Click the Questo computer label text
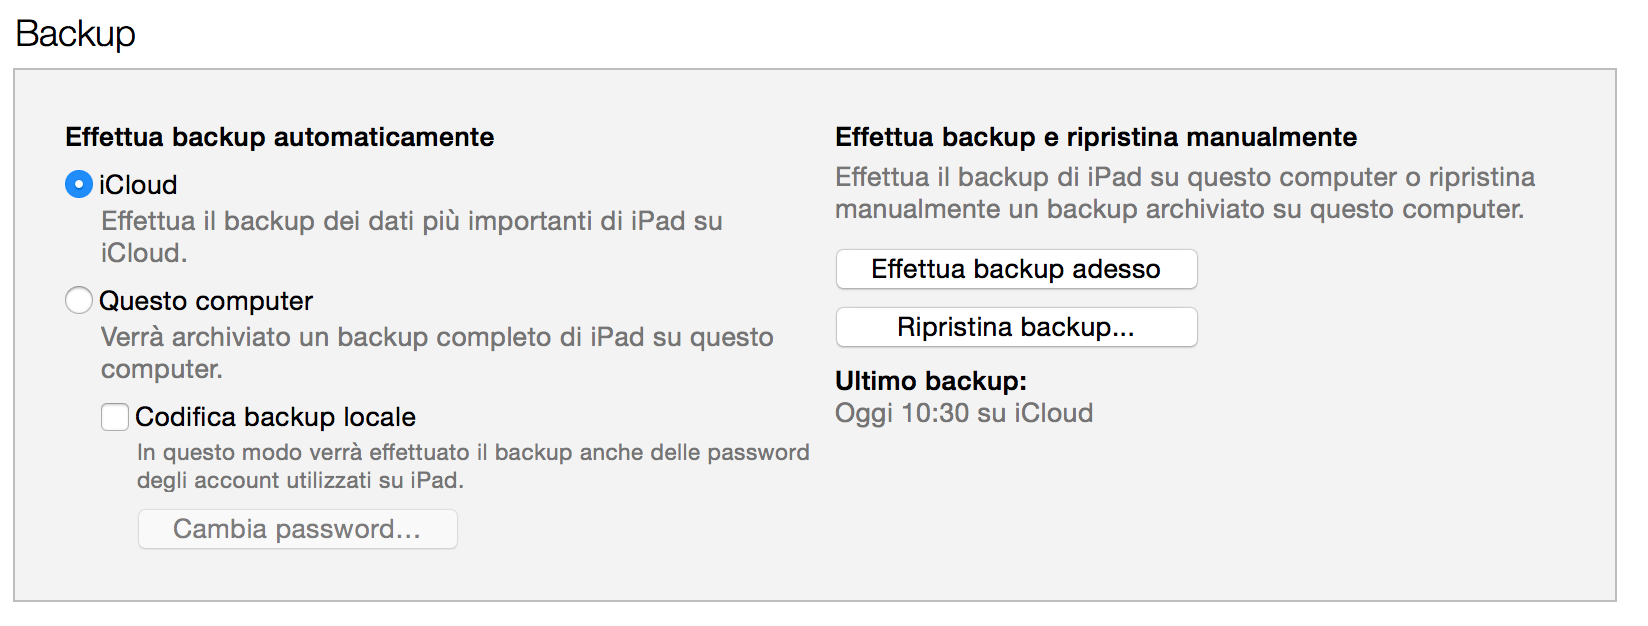The height and width of the screenshot is (626, 1648). point(206,301)
